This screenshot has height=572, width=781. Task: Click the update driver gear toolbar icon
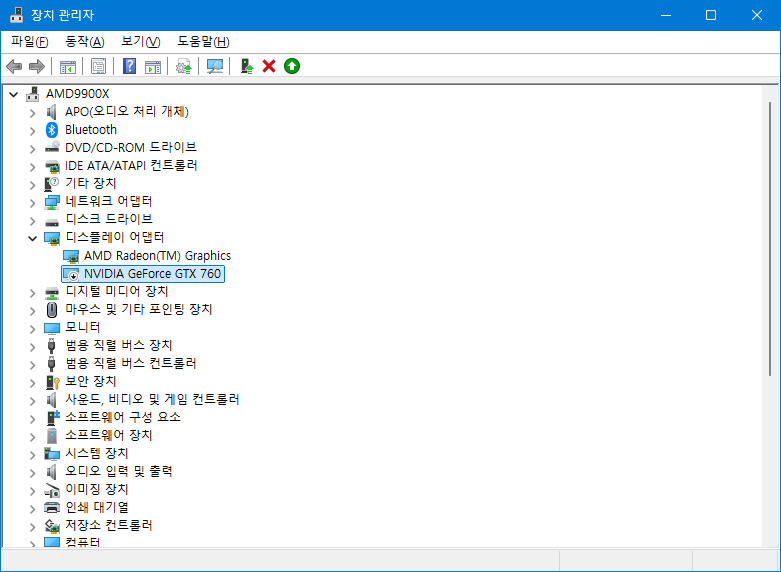point(184,66)
